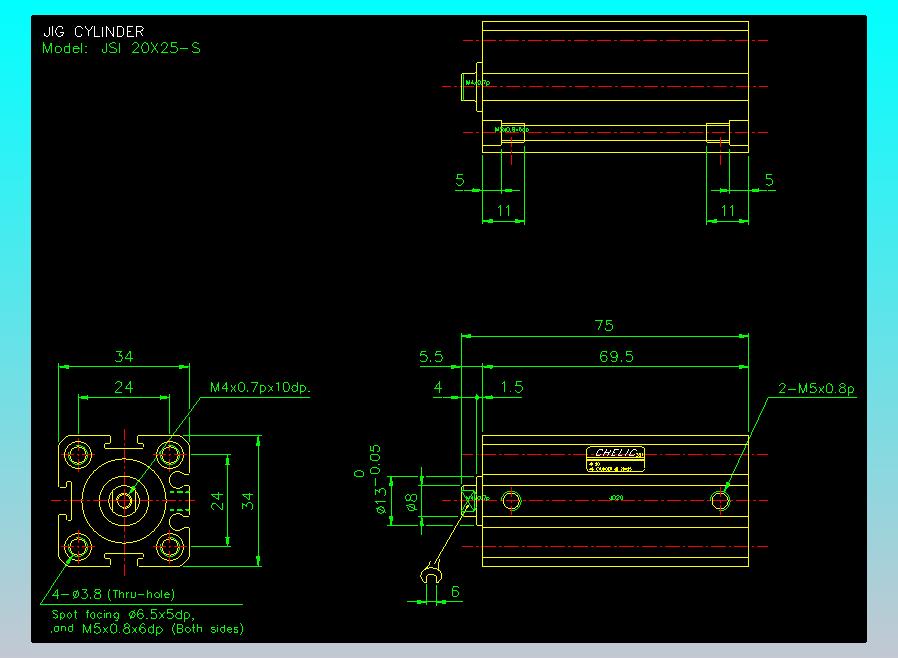Click the JIG CYLINDER title text

(93, 32)
